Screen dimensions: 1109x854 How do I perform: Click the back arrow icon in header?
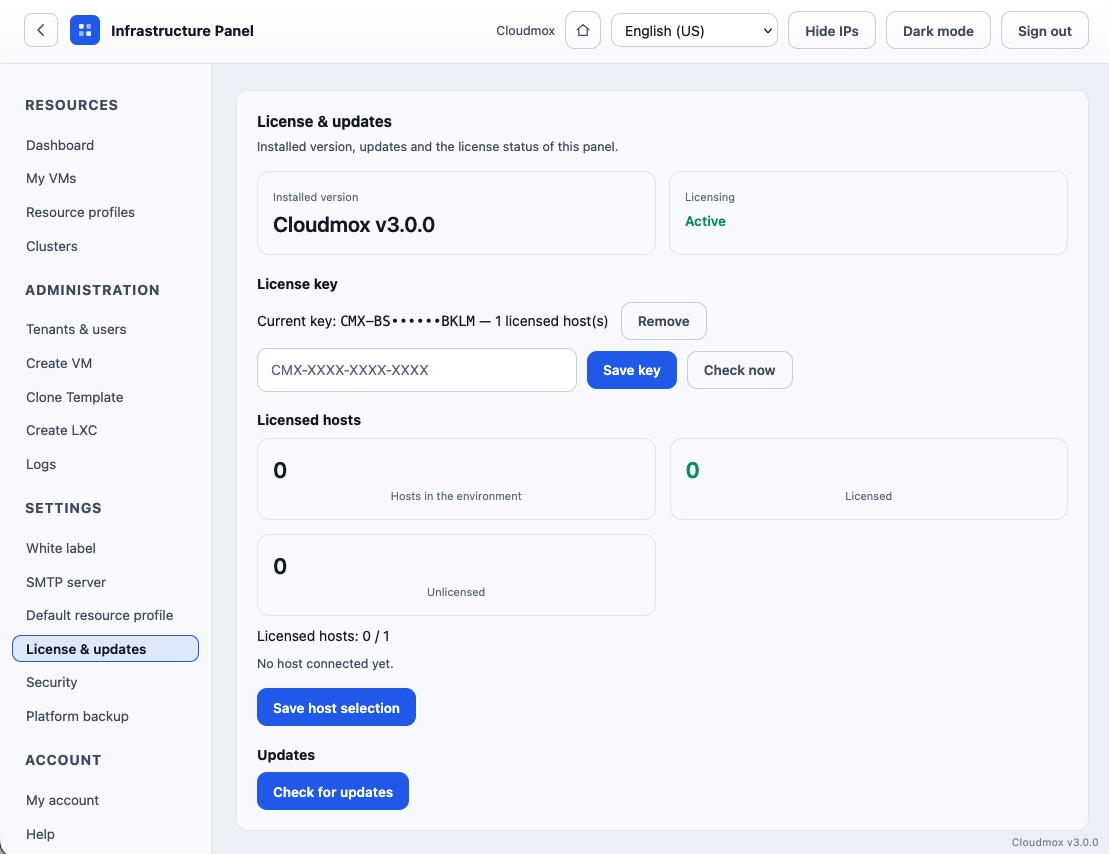[x=41, y=30]
